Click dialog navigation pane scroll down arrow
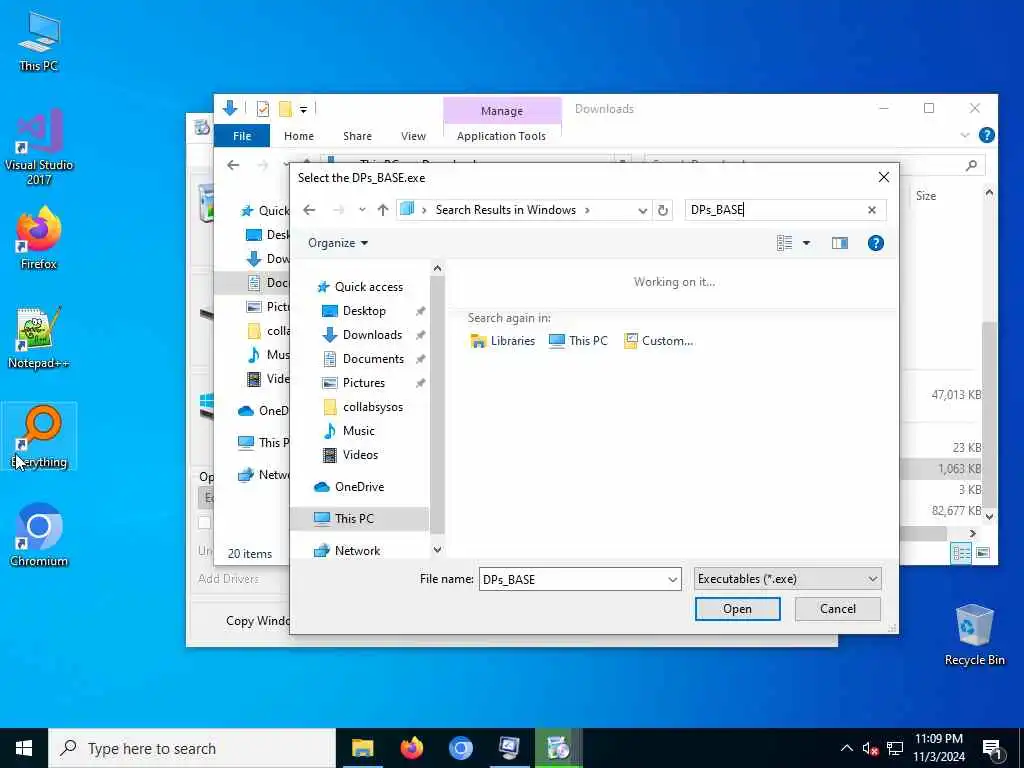This screenshot has width=1024, height=768. click(437, 550)
